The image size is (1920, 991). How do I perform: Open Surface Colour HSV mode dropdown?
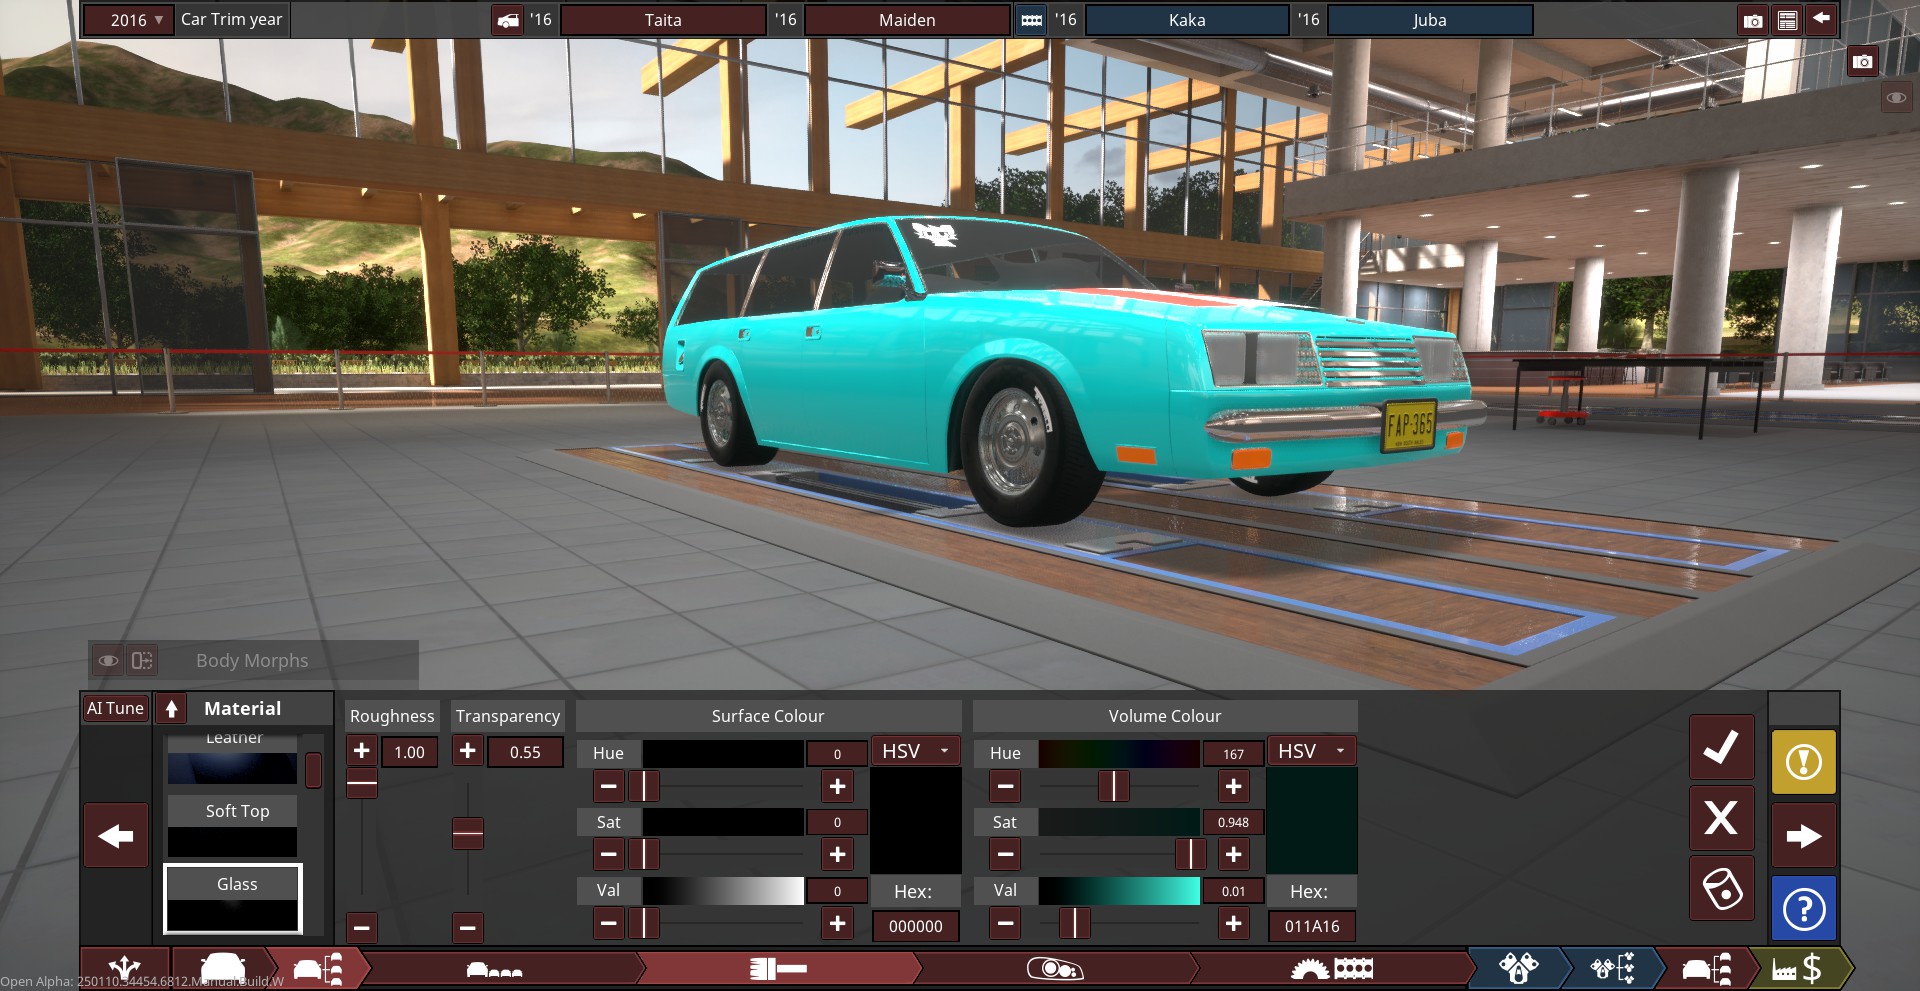(x=916, y=751)
